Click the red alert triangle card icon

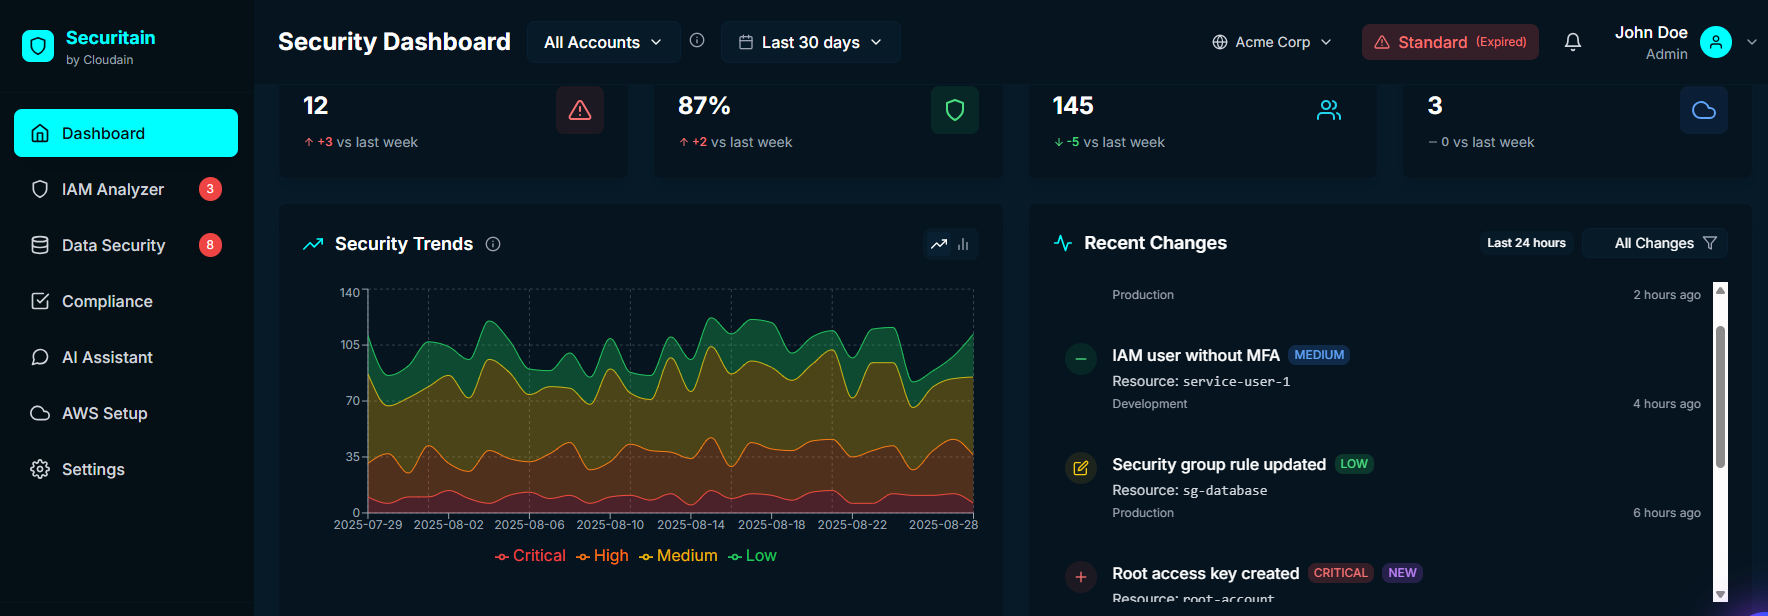[579, 110]
